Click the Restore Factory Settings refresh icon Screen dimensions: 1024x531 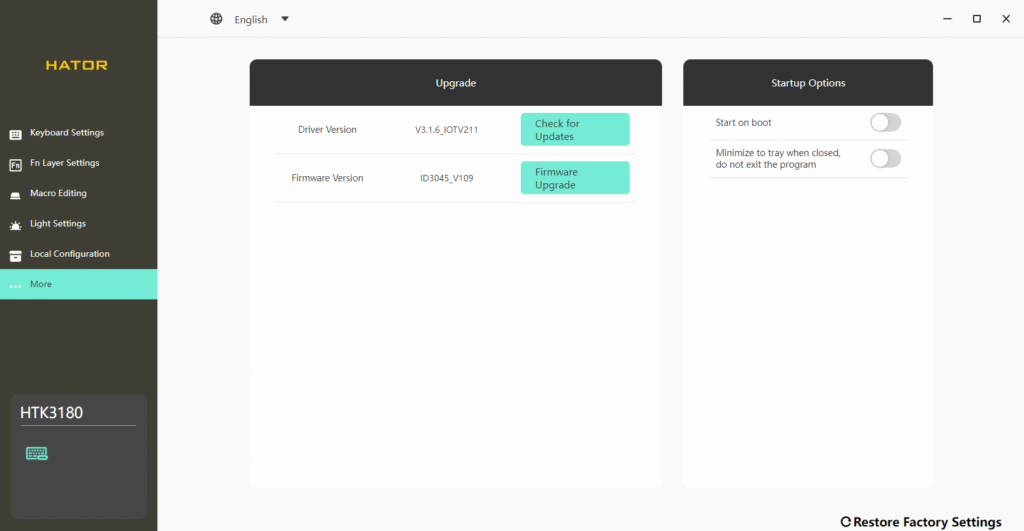tap(845, 522)
